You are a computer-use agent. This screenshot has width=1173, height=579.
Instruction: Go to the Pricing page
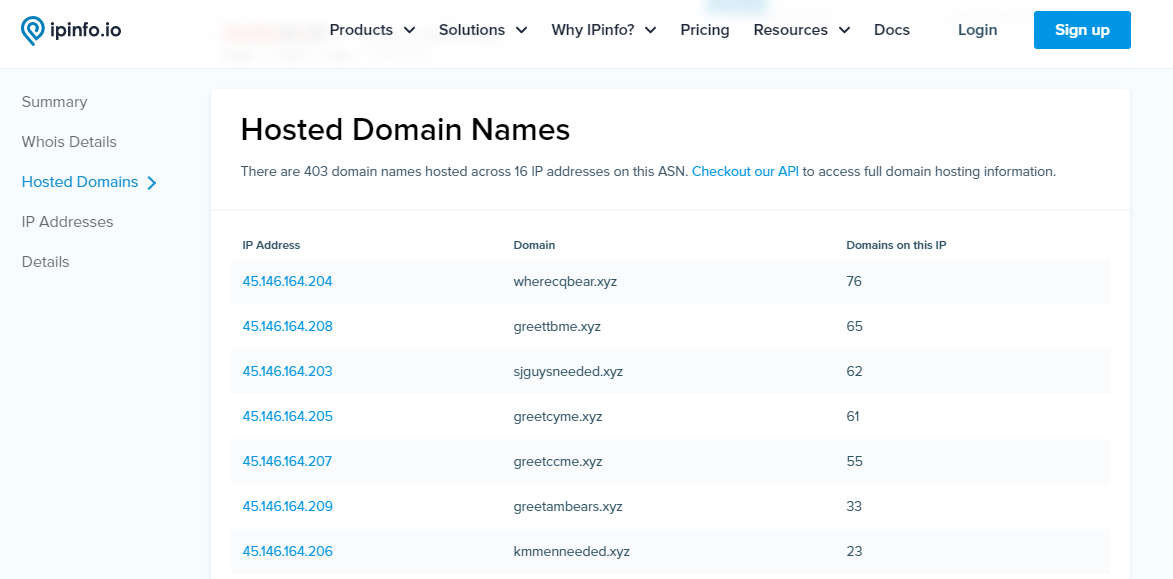705,30
